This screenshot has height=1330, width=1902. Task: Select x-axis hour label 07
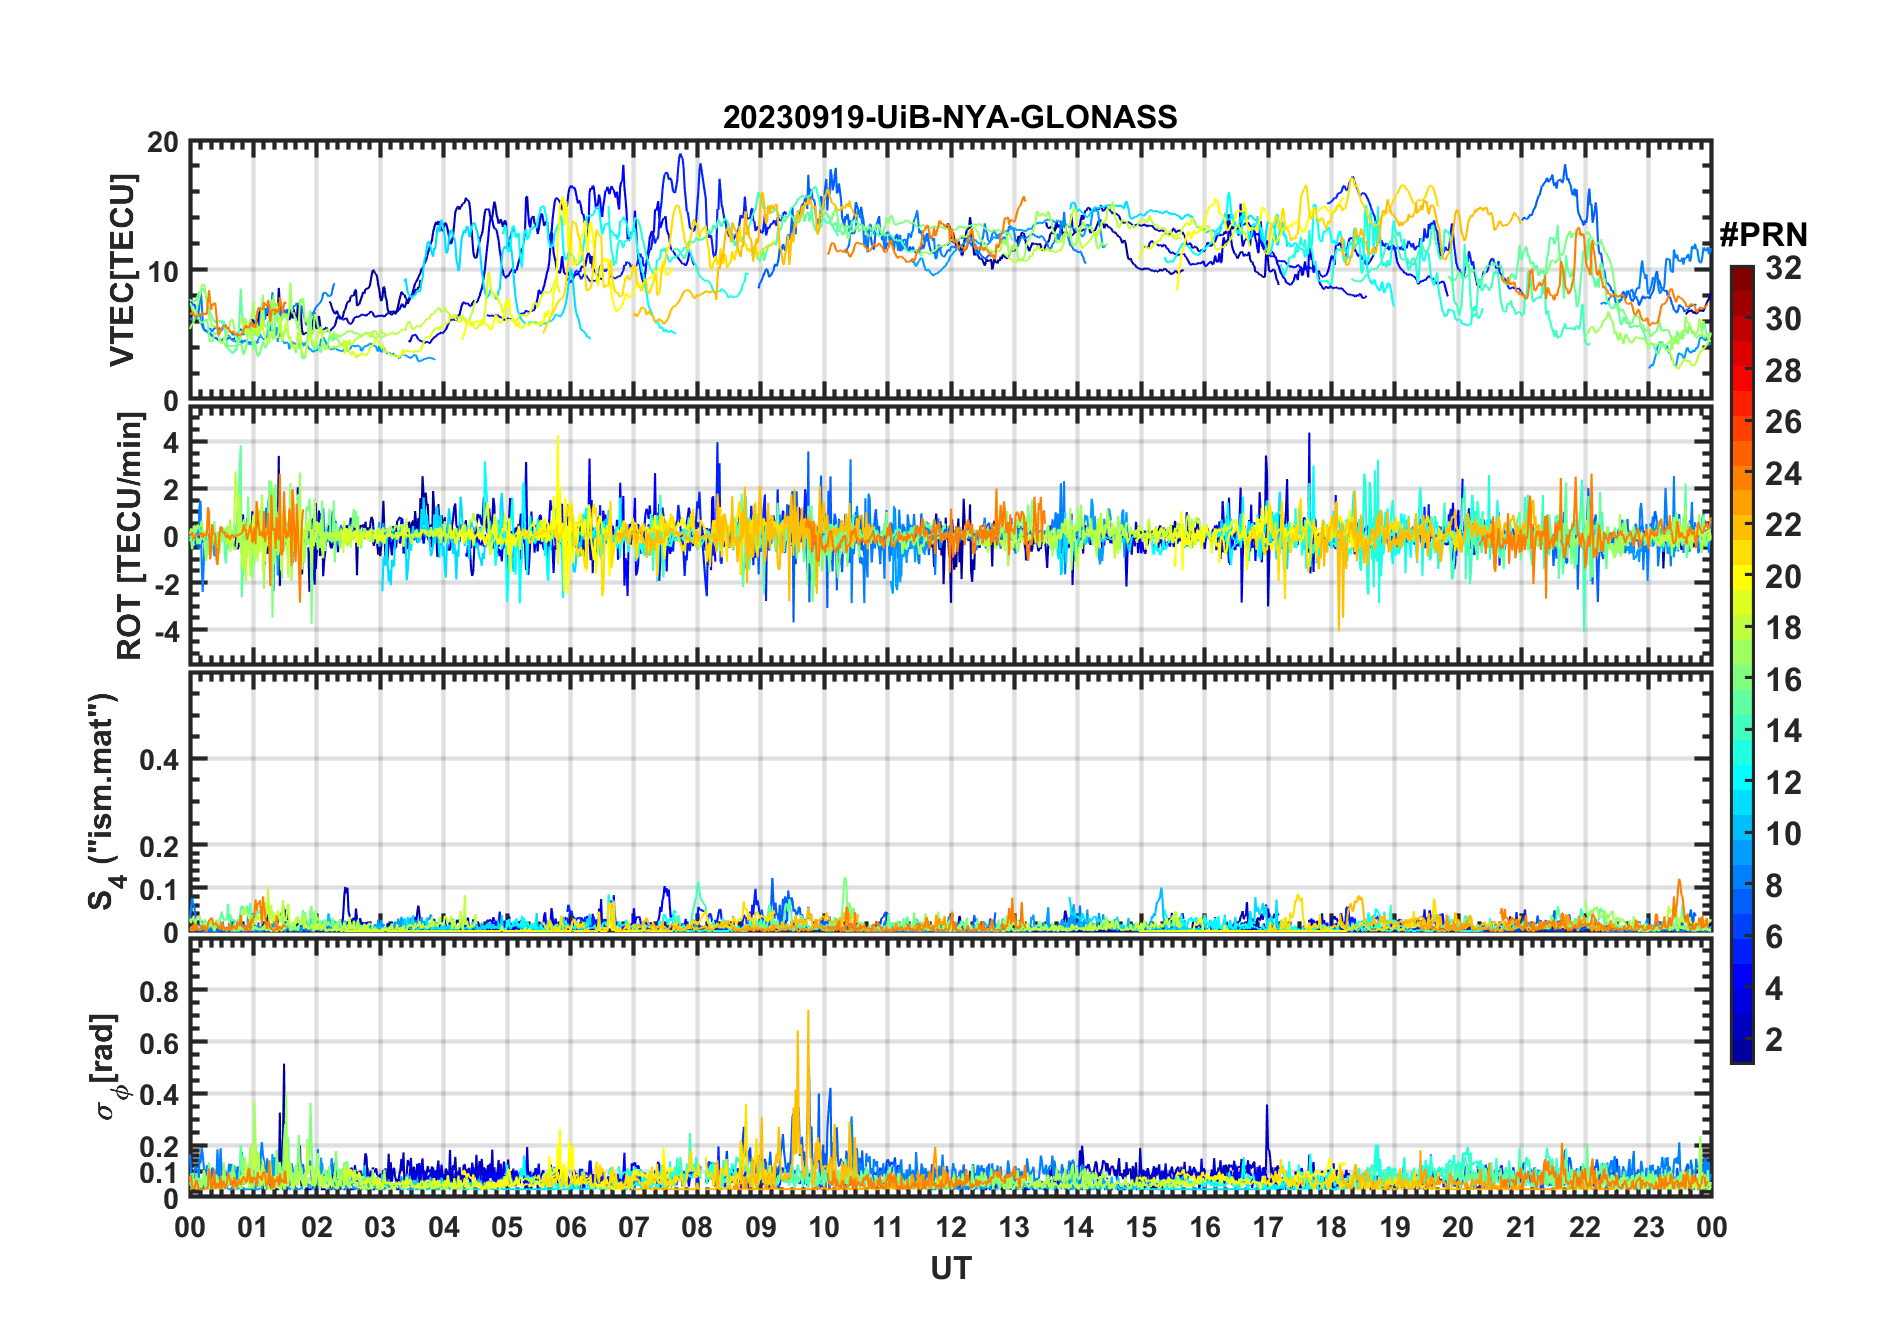coord(634,1227)
